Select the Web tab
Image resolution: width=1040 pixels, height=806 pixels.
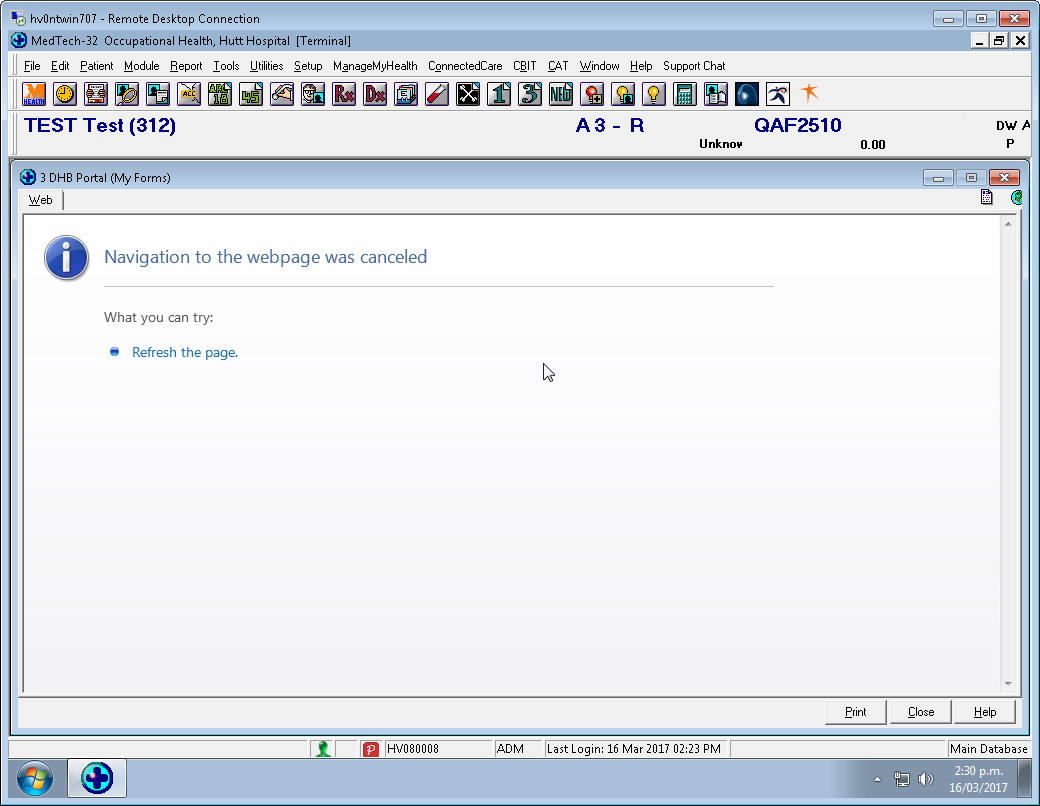click(x=40, y=200)
